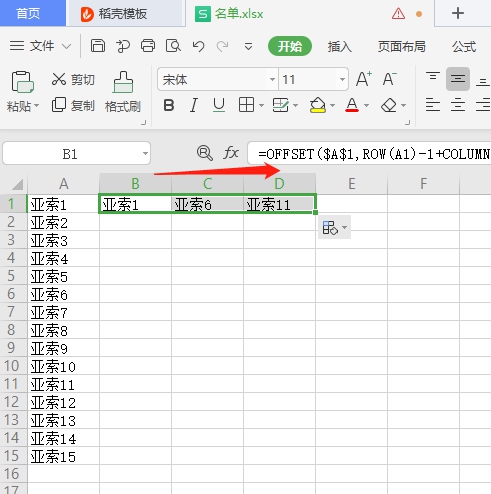
Task: Open the Insert Function fx button
Action: 231,153
